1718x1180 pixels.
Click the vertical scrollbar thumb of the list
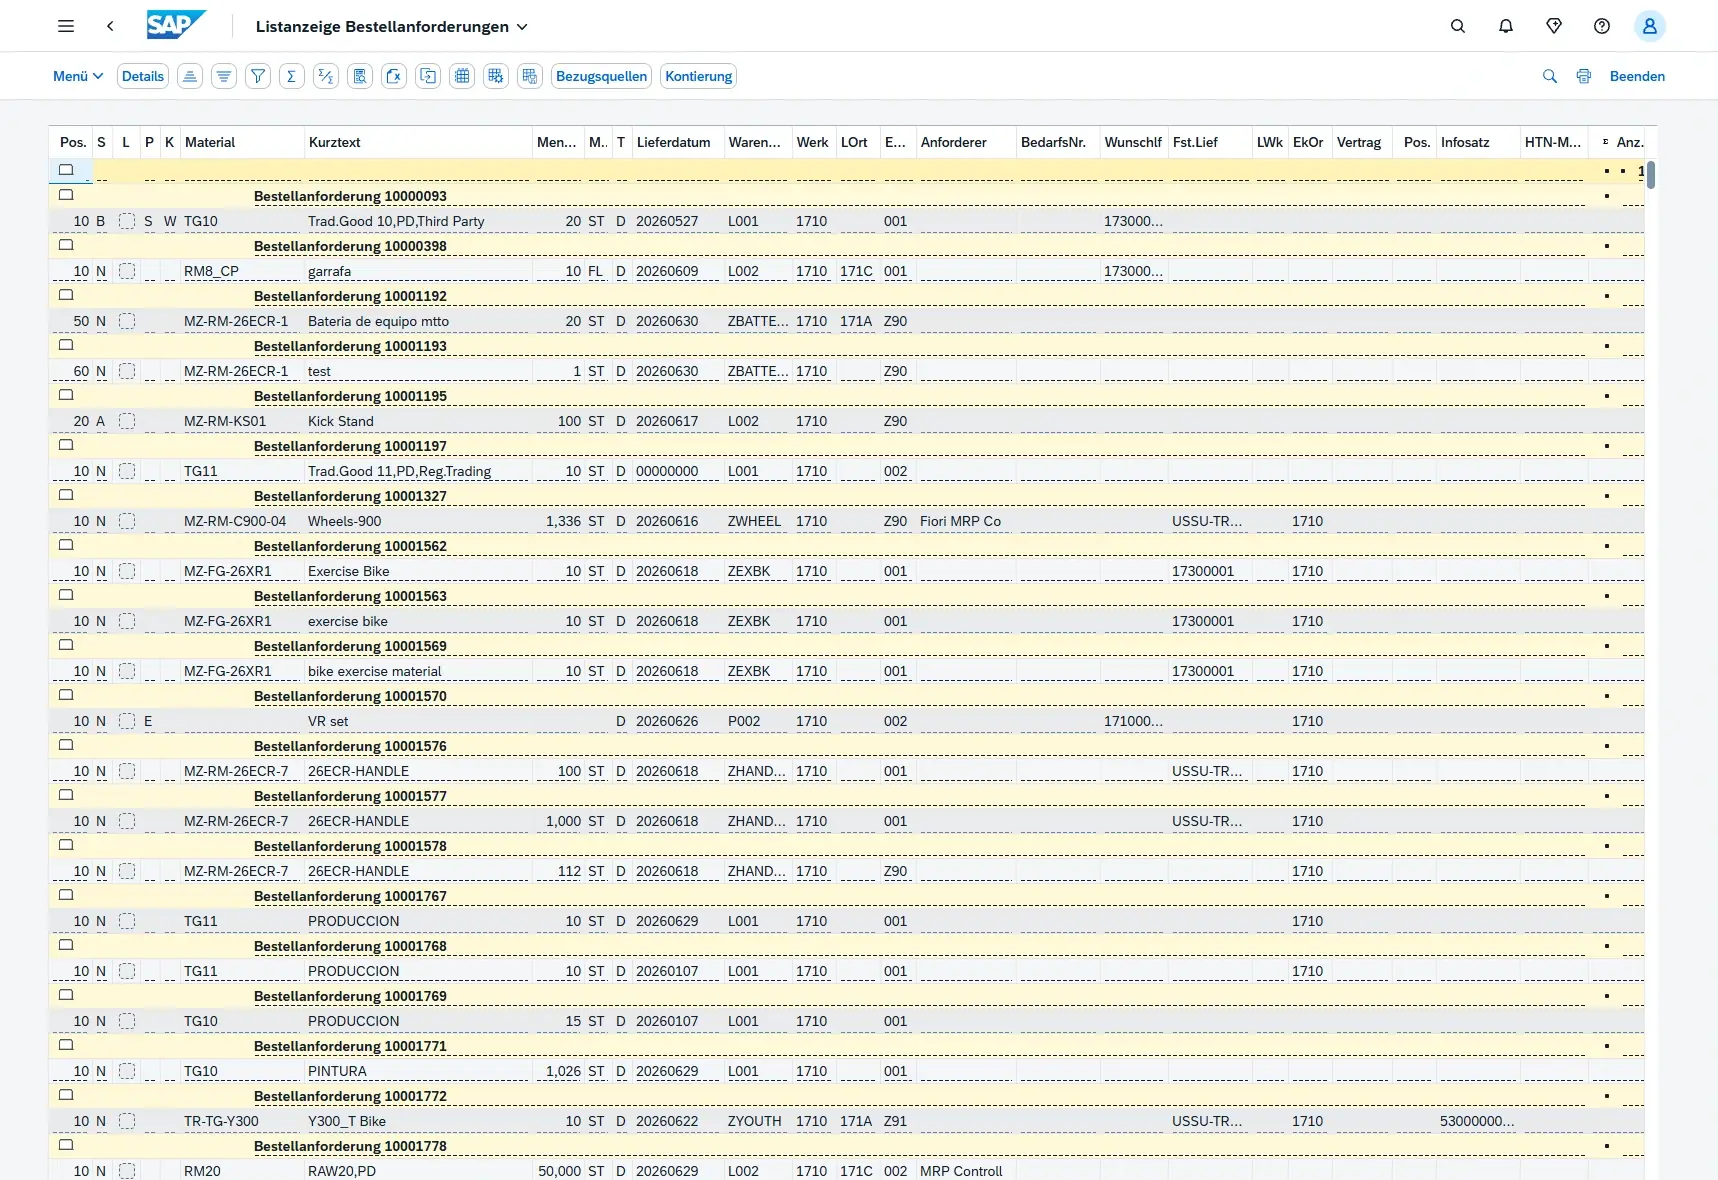tap(1651, 175)
